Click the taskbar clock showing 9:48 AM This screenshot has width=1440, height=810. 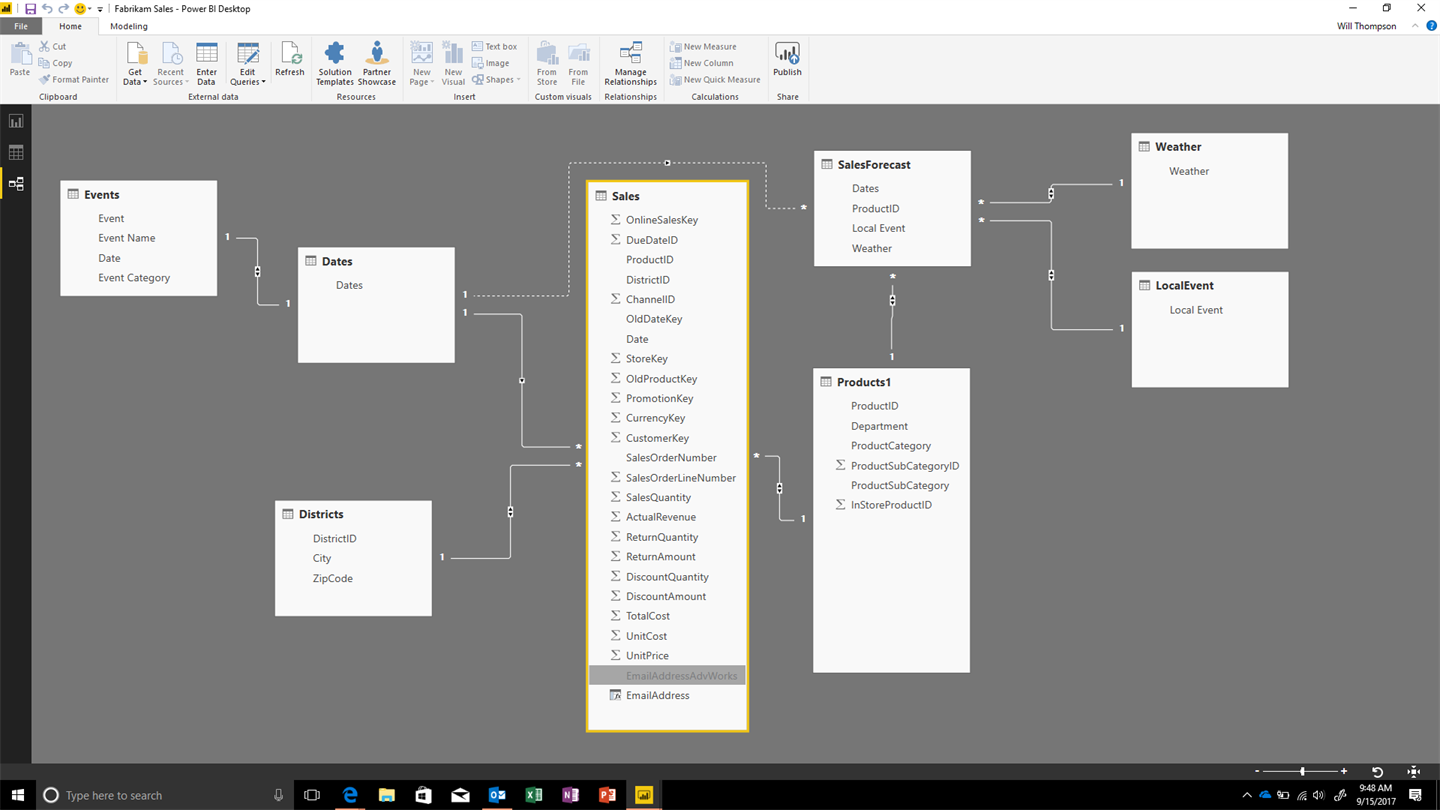click(x=1377, y=795)
